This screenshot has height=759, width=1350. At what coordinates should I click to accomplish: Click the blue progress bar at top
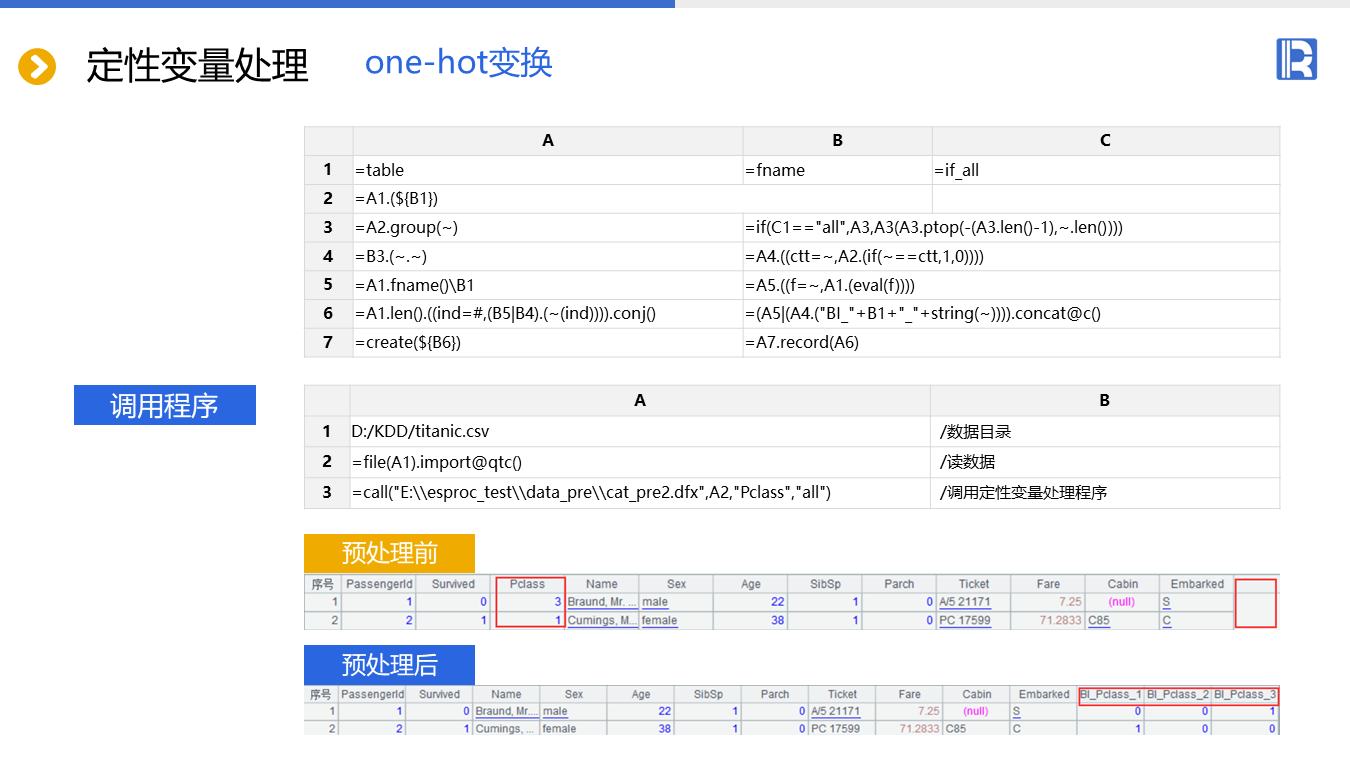coord(337,4)
